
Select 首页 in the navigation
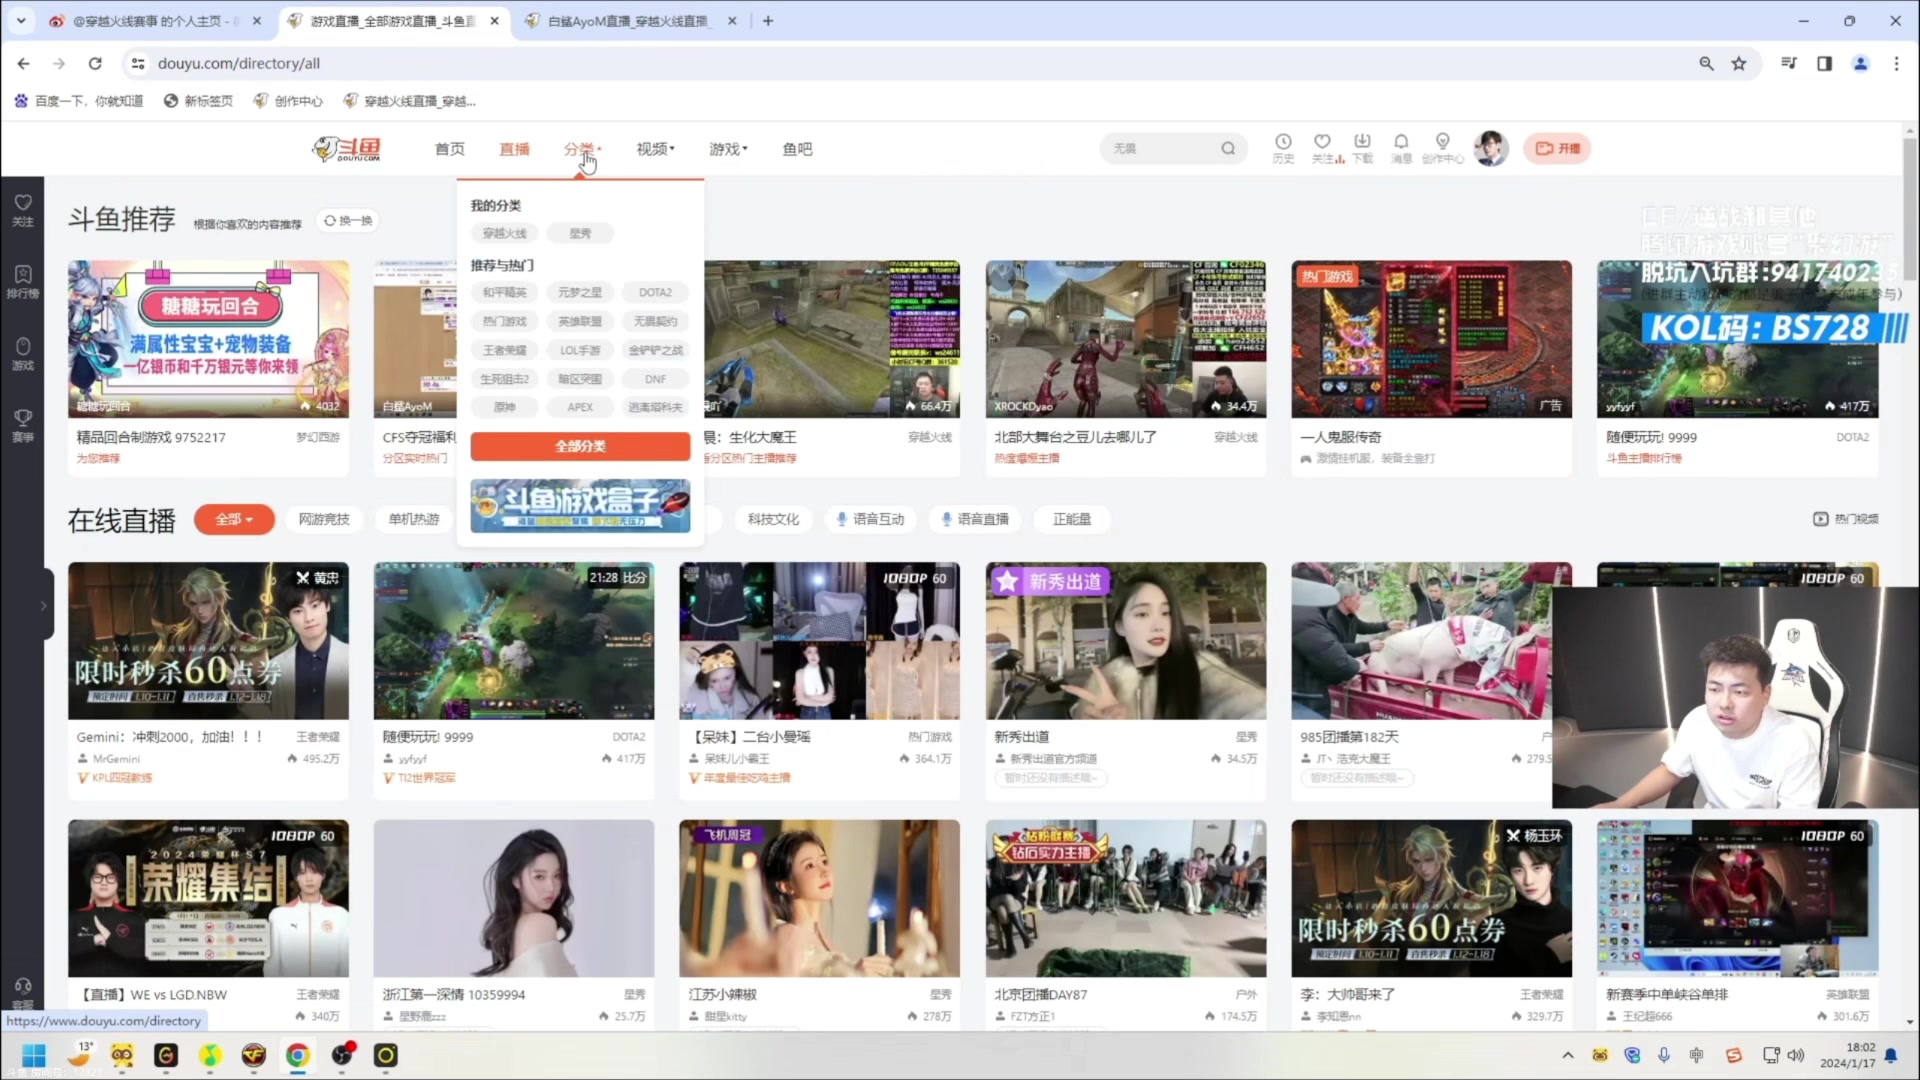point(449,149)
